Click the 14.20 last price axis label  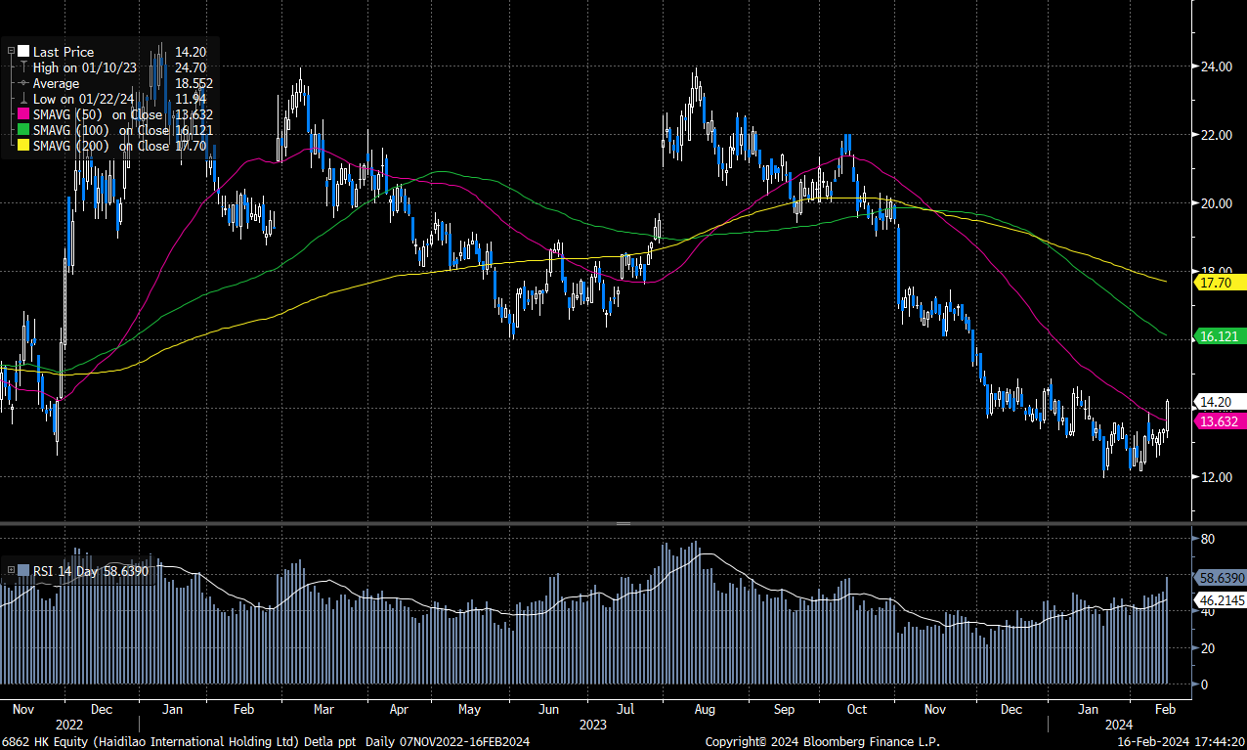[x=1215, y=403]
